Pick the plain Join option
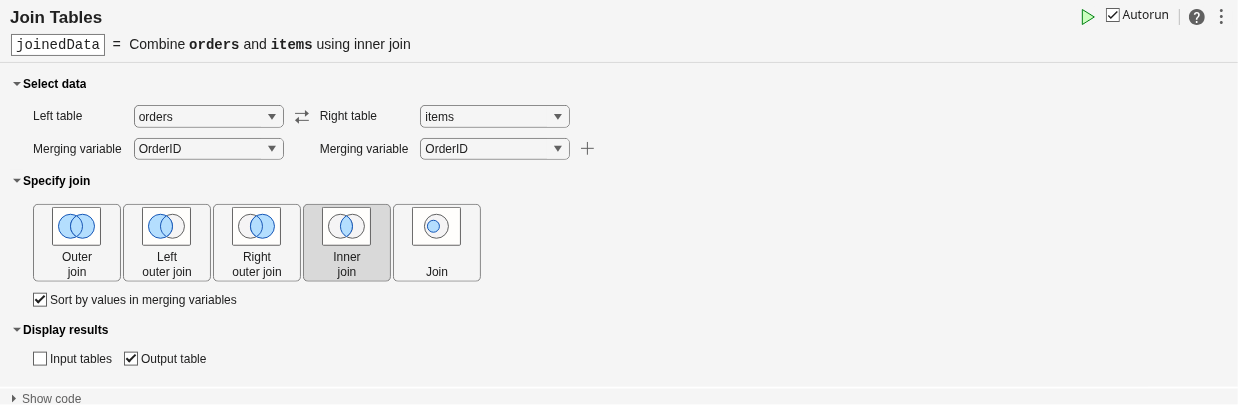The width and height of the screenshot is (1238, 405). (x=437, y=243)
